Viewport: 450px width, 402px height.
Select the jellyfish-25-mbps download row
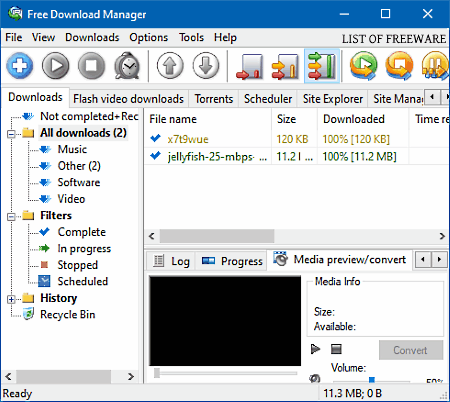[x=297, y=156]
